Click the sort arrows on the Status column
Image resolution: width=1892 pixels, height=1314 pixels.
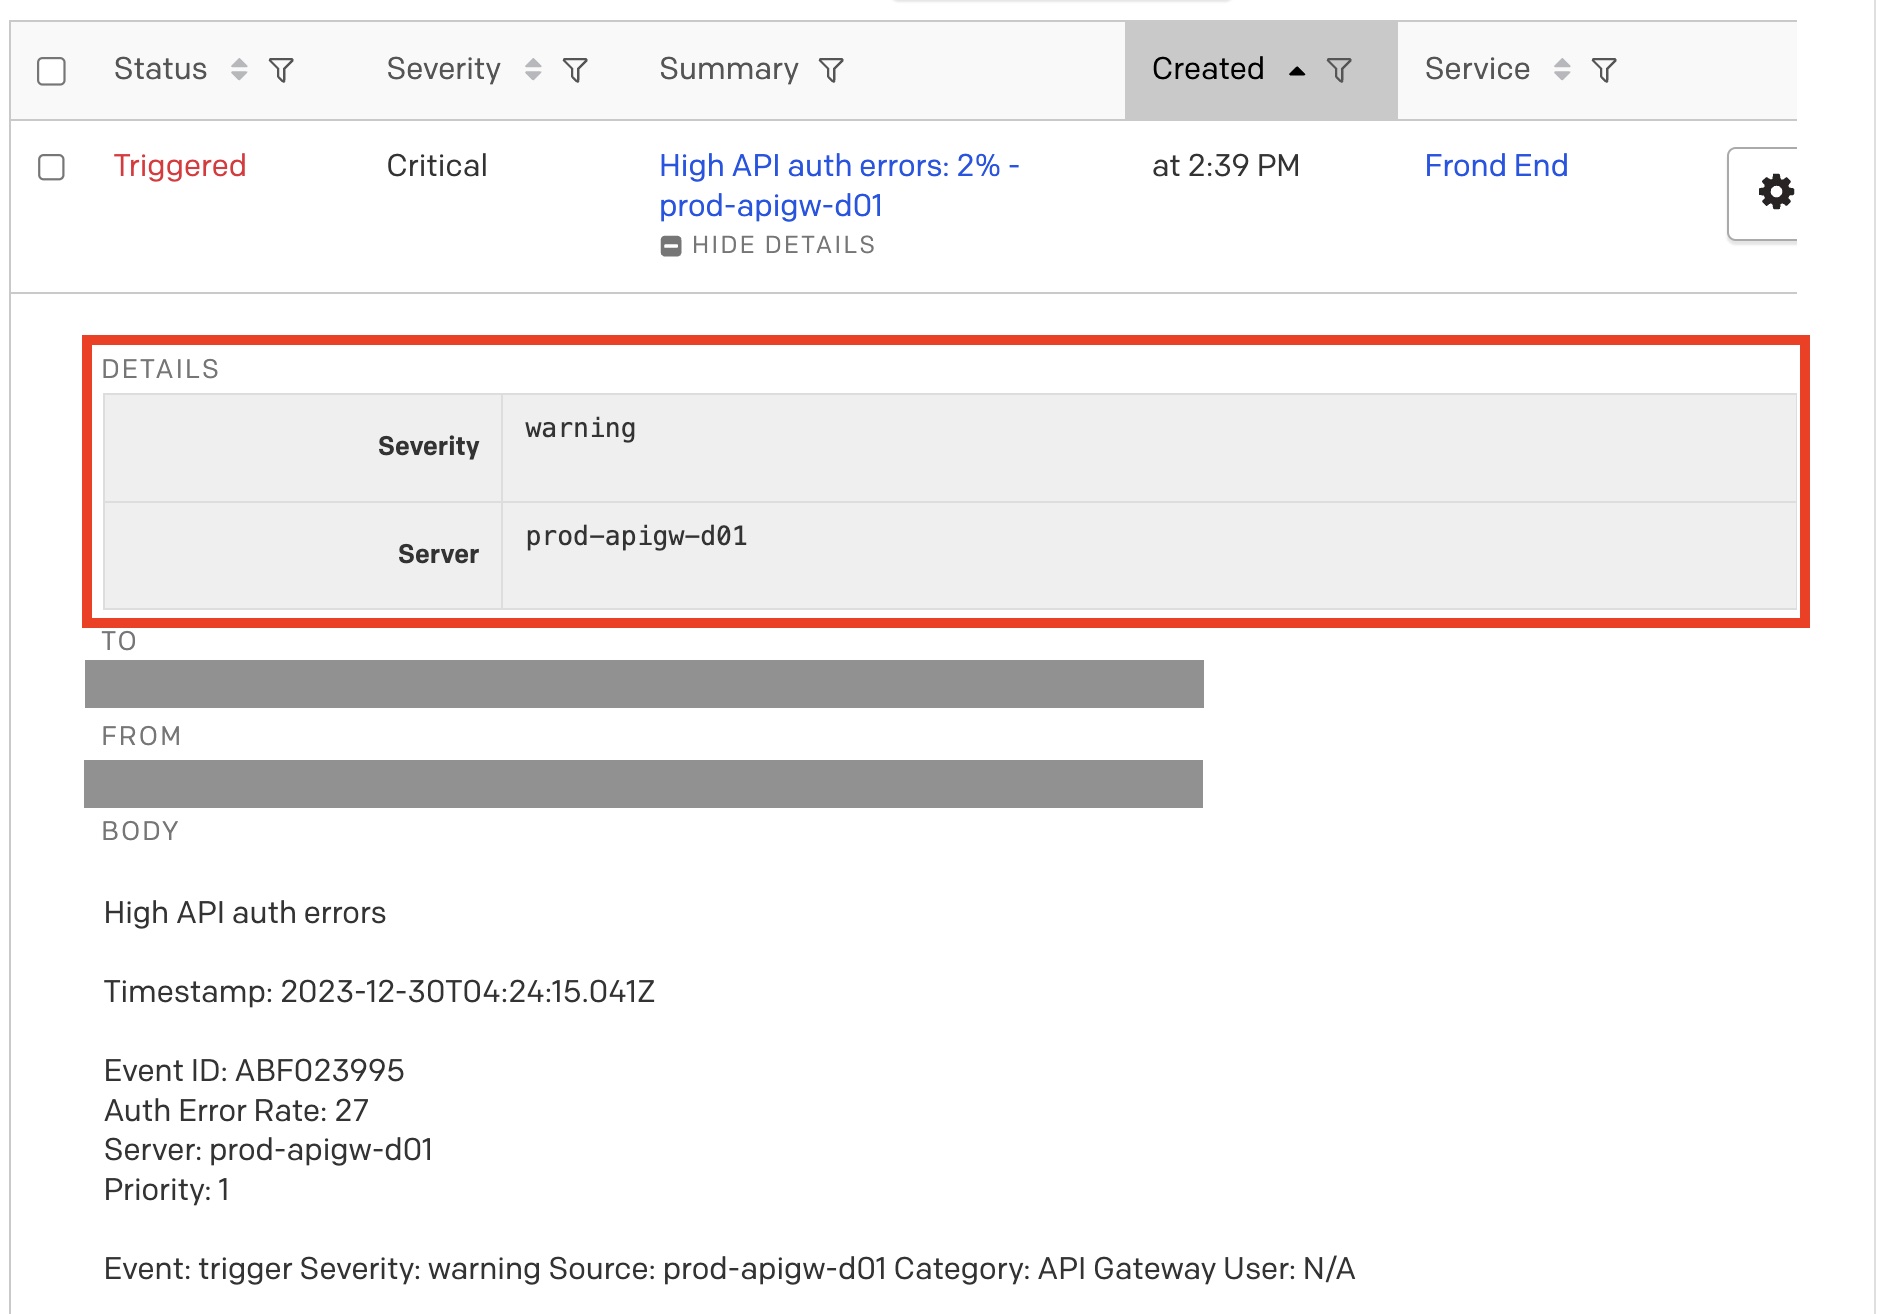click(x=237, y=70)
